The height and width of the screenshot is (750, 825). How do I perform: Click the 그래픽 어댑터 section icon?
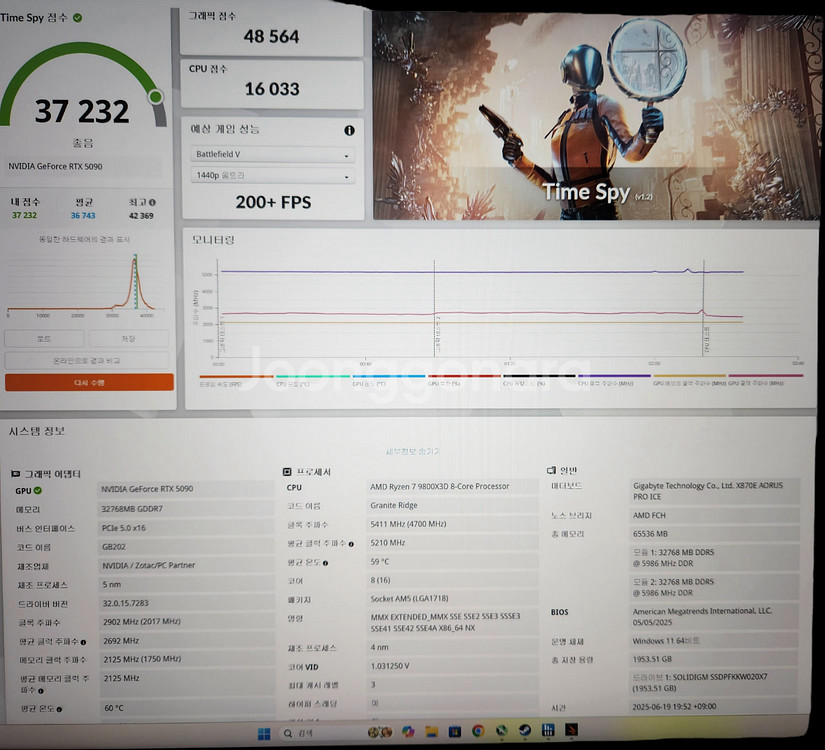coord(15,474)
